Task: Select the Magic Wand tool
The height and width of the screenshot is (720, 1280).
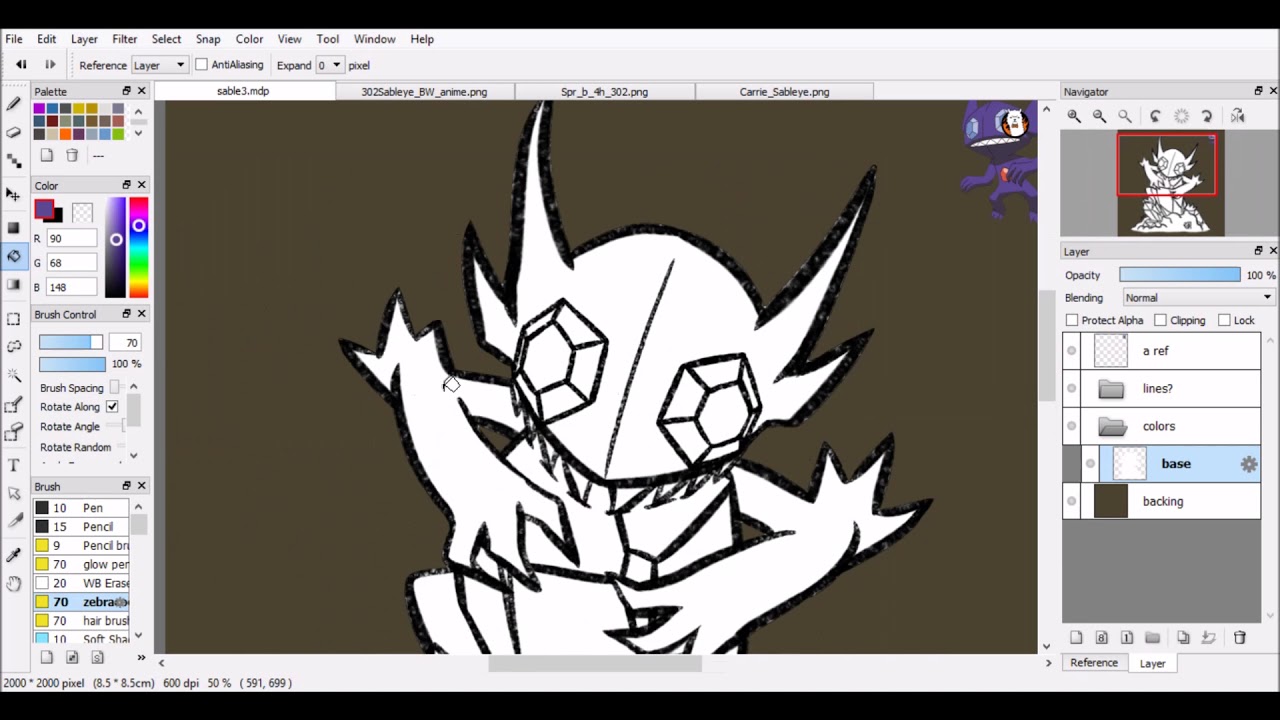Action: coord(14,375)
